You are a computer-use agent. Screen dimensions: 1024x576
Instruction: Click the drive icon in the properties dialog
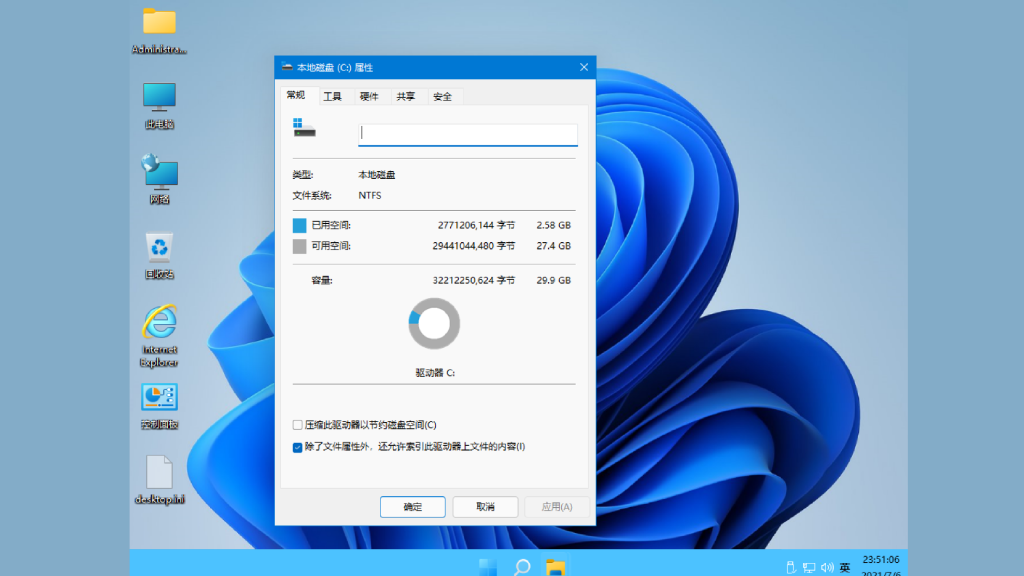[x=304, y=127]
